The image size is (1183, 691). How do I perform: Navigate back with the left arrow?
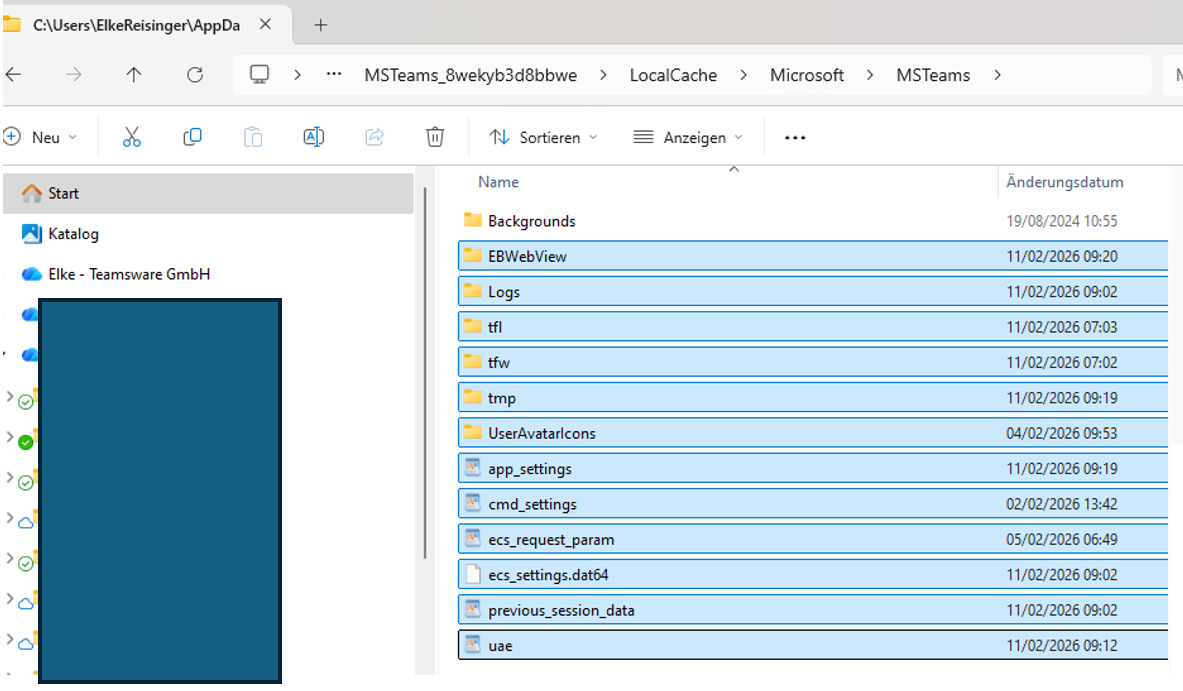tap(14, 75)
